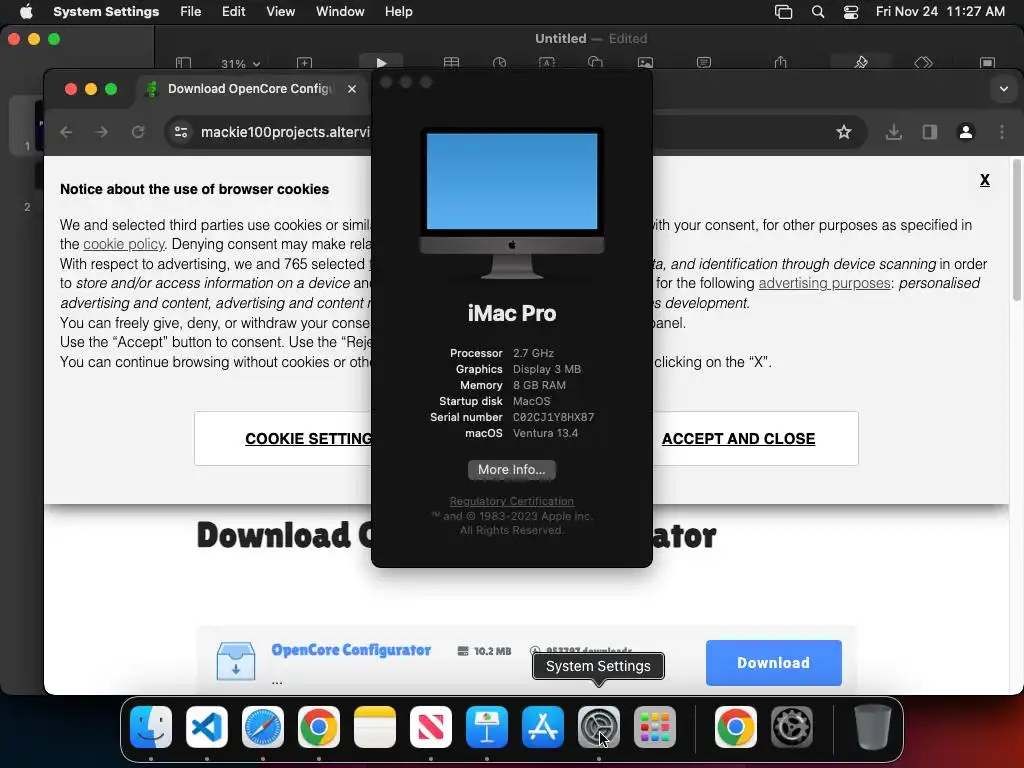
Task: Click Keynote's Table toolbar icon
Action: [451, 63]
